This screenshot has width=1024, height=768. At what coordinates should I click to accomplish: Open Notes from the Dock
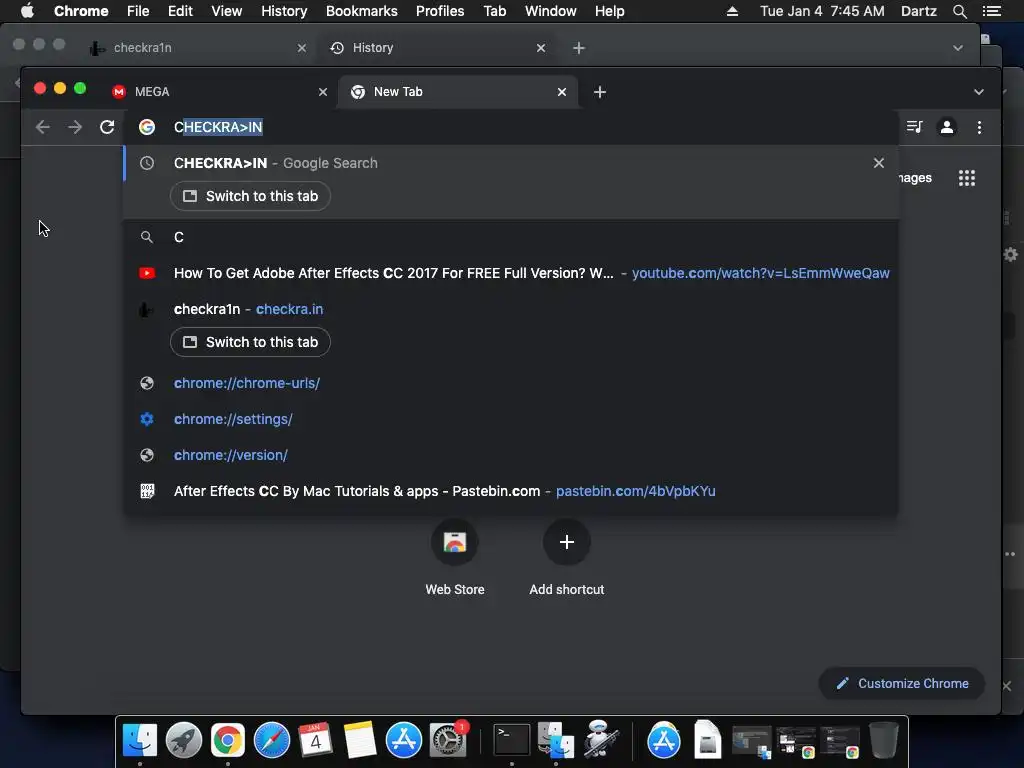[x=360, y=740]
